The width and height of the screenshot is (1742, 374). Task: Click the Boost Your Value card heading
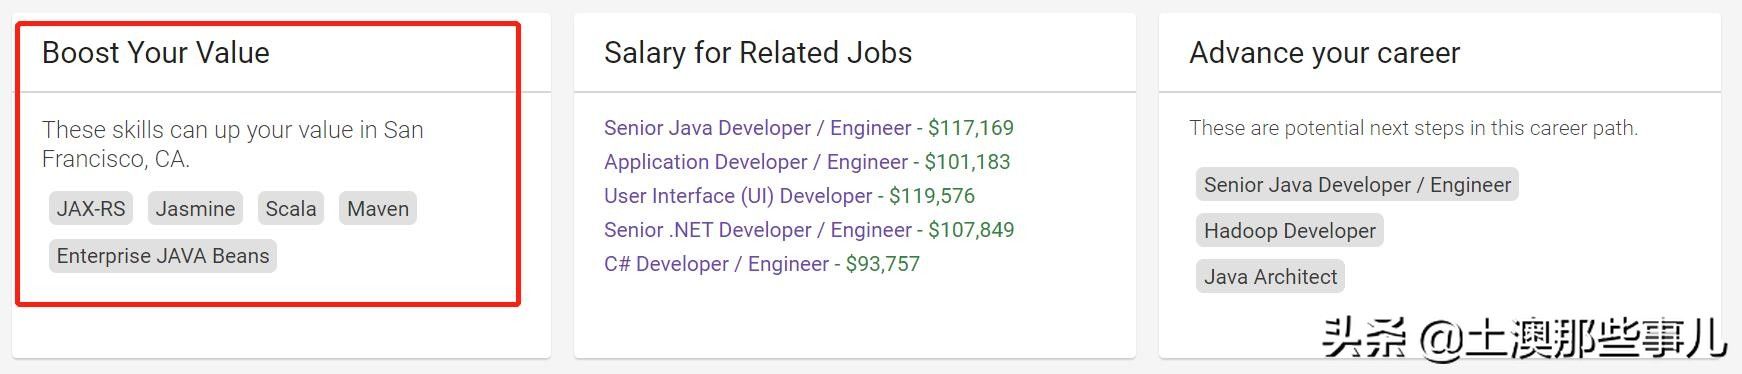pyautogui.click(x=156, y=53)
